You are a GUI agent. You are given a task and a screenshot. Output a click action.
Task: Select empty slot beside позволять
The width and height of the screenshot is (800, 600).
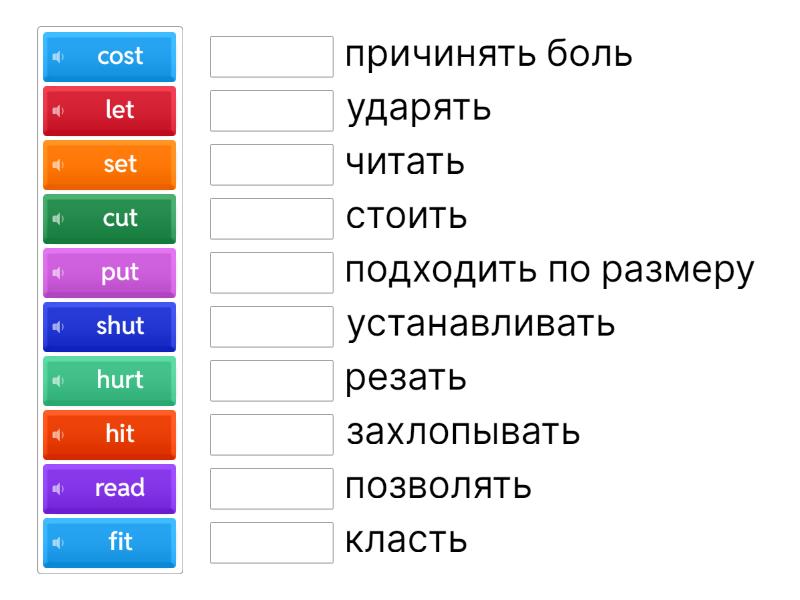coord(272,489)
